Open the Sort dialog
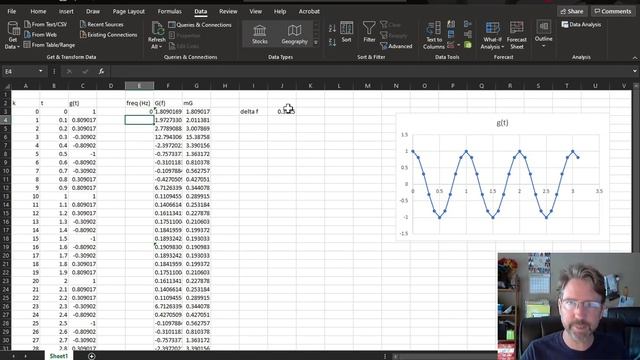The width and height of the screenshot is (640, 360). (x=347, y=32)
